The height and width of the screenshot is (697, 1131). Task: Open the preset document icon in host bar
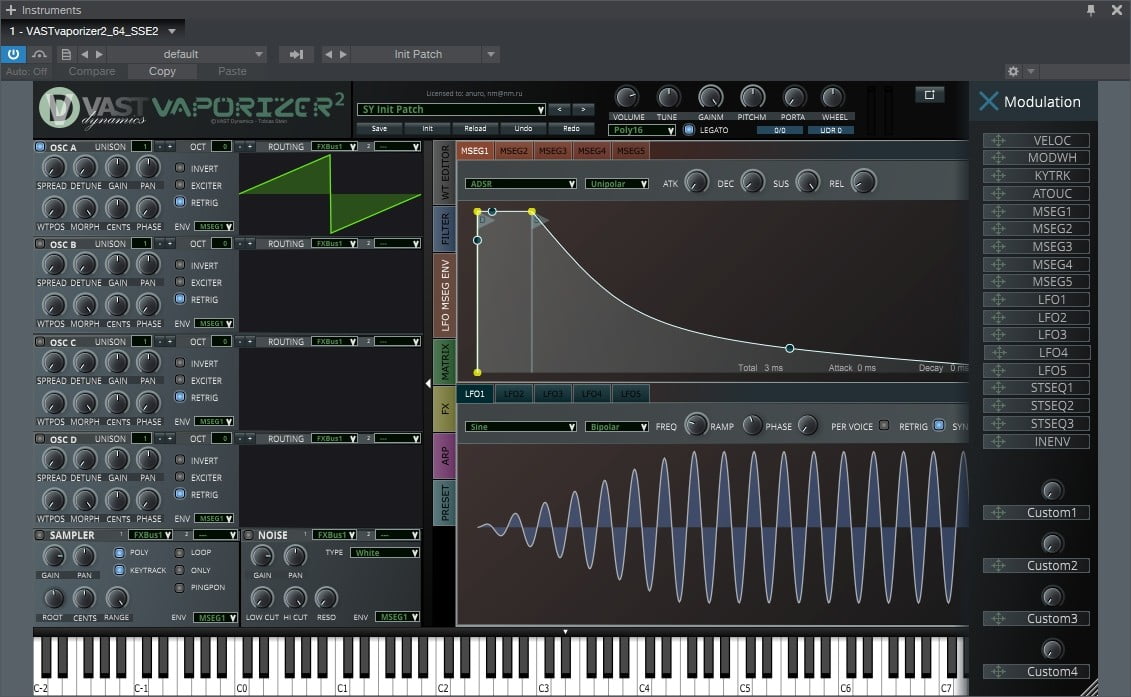(x=66, y=54)
